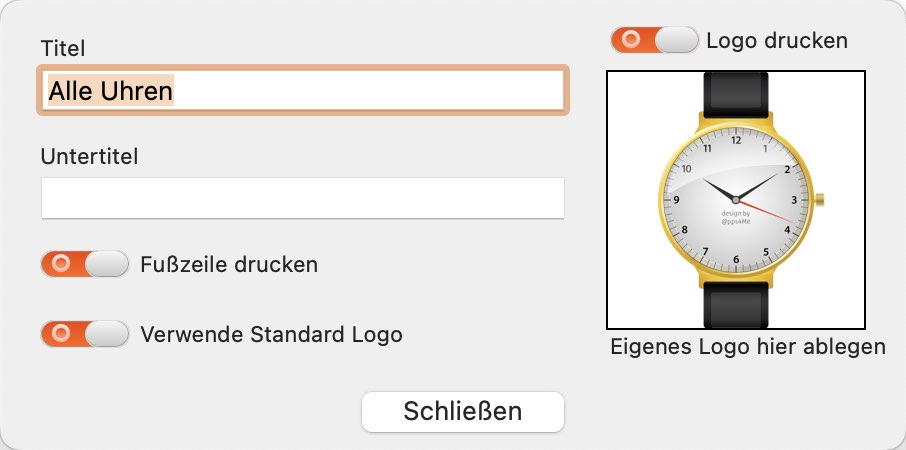Click the highlighted 'Alle Uhren' text

(110, 91)
